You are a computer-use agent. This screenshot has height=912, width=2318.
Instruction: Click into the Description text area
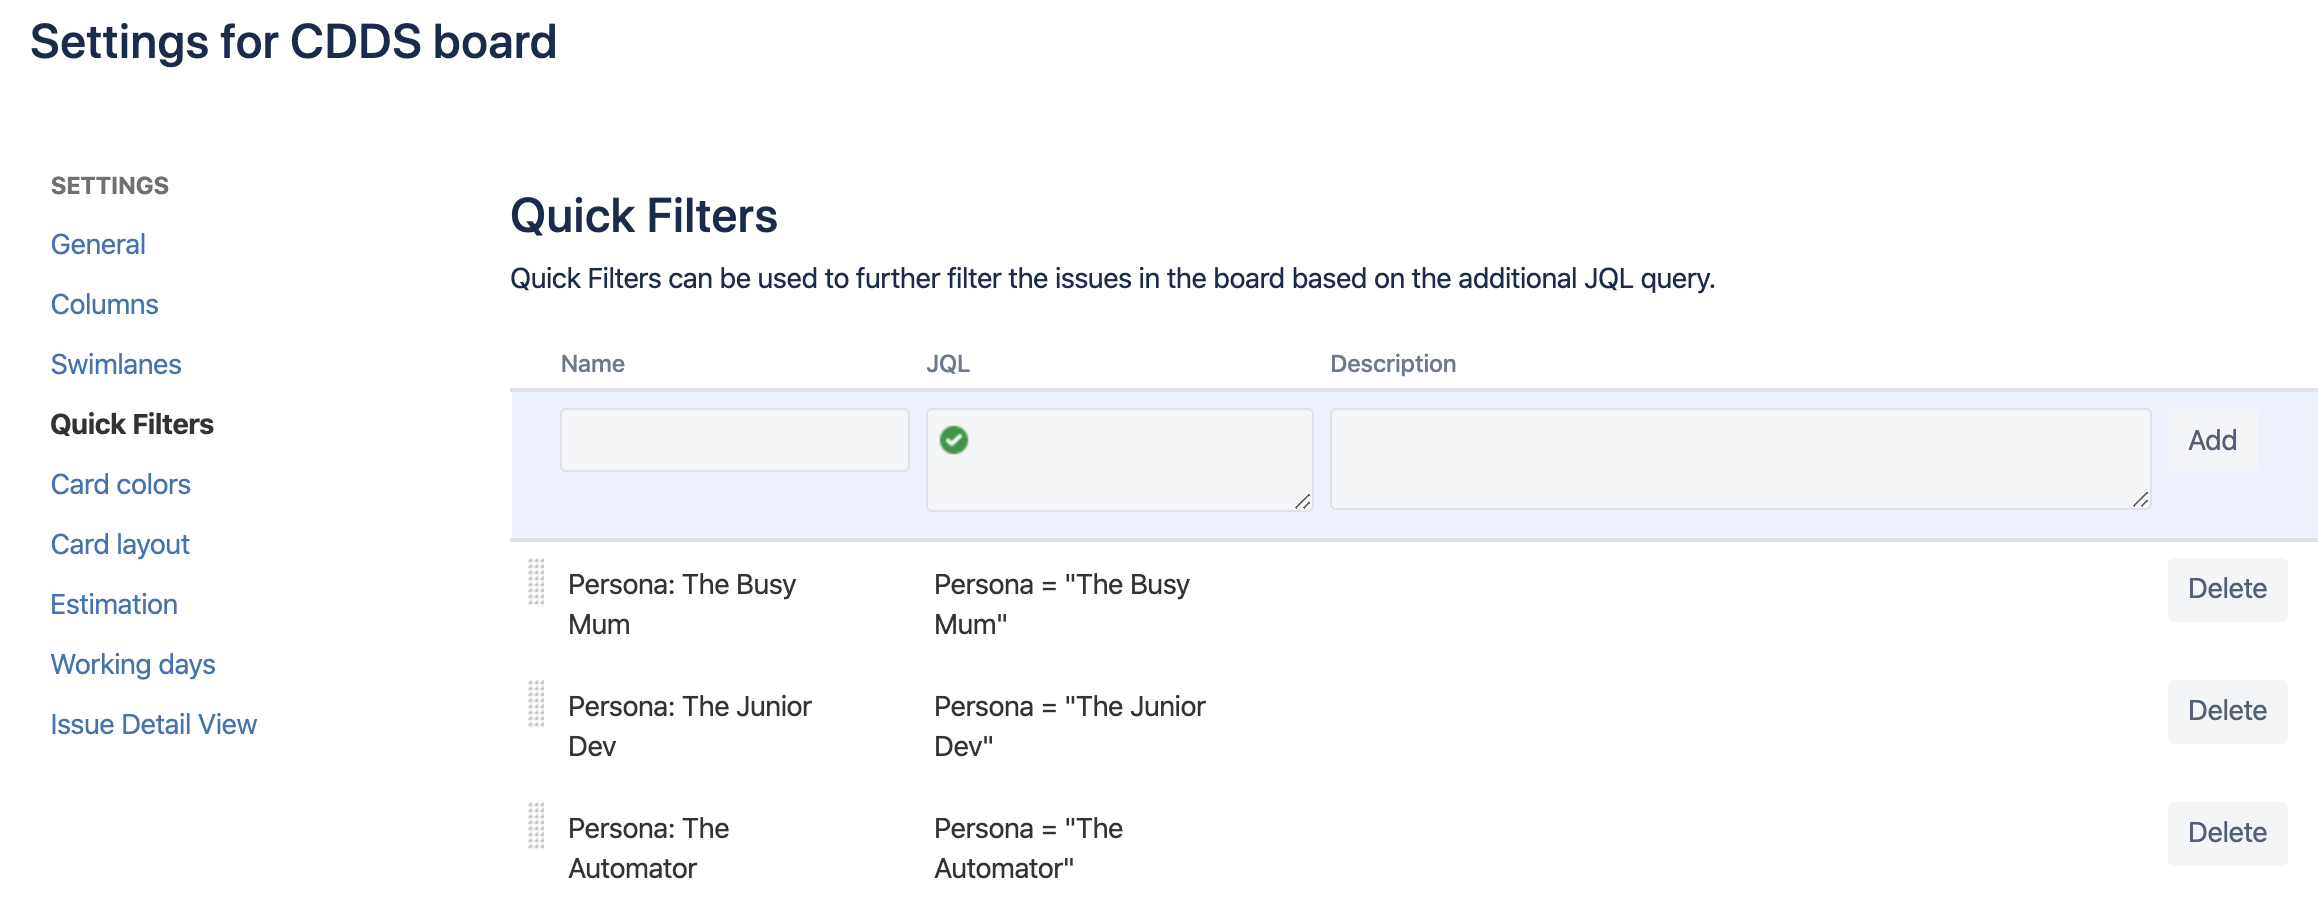pos(1739,458)
